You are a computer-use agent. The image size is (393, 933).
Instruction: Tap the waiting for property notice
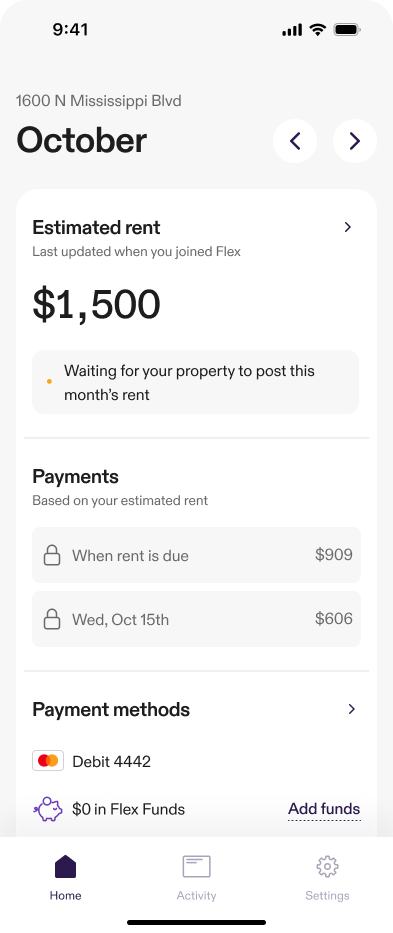point(195,382)
